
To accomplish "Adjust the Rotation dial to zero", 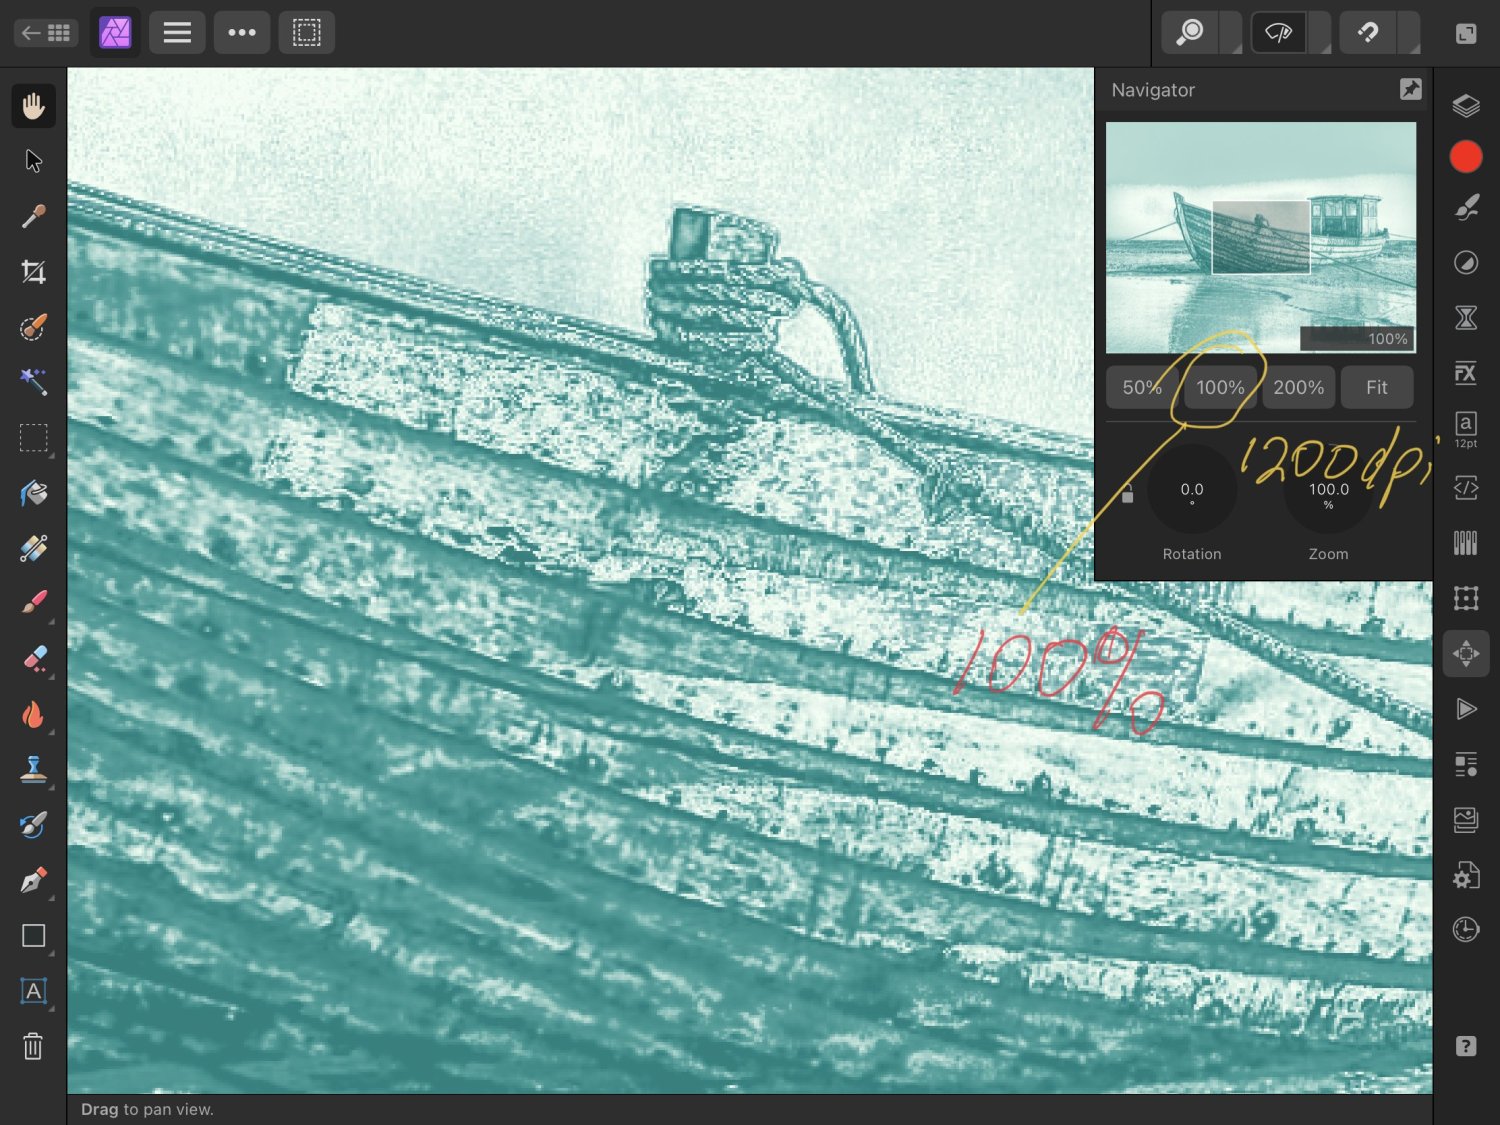I will click(x=1191, y=489).
